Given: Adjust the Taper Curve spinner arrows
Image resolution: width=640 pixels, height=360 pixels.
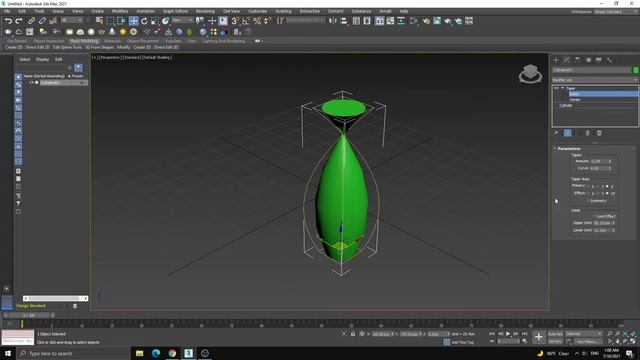Looking at the screenshot, I should pos(610,168).
